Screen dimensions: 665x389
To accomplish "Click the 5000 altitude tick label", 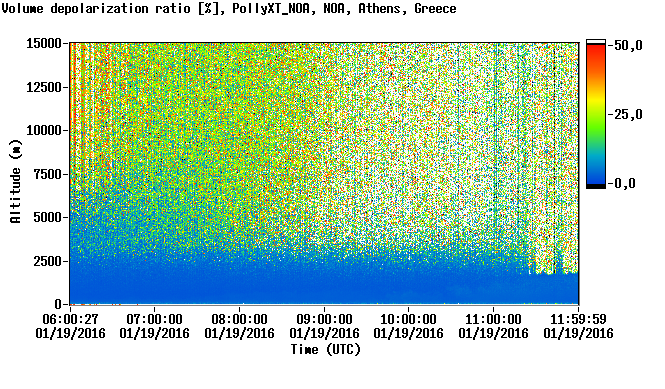I will pyautogui.click(x=47, y=217).
